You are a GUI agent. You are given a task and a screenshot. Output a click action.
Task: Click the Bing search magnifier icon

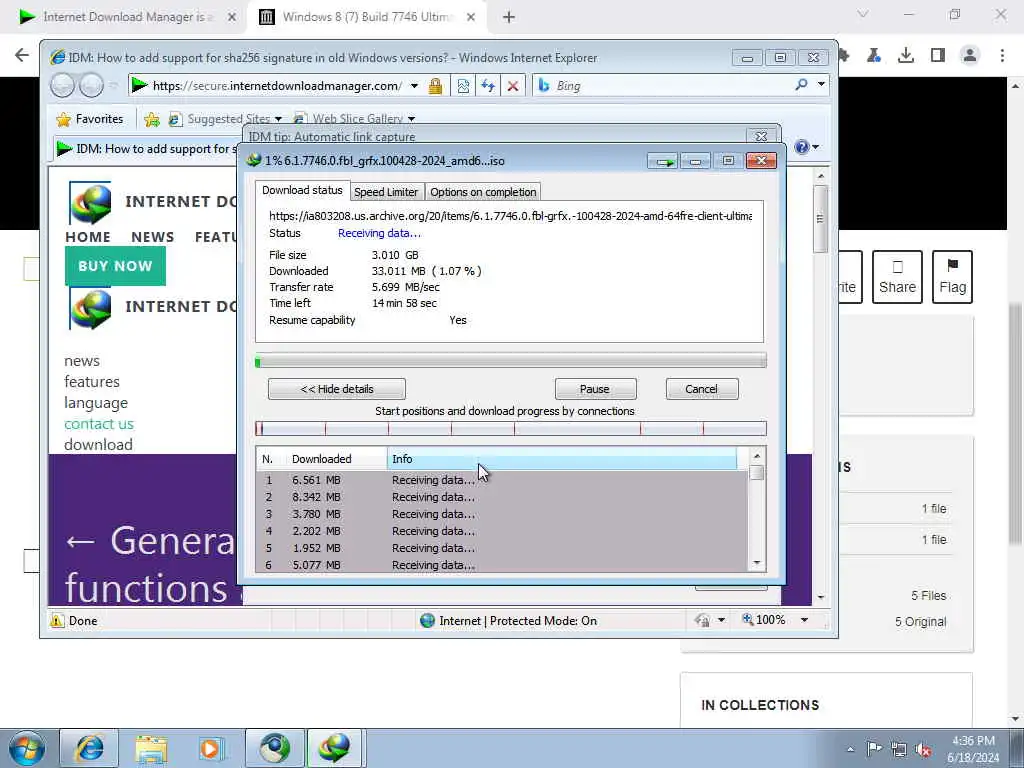point(801,84)
